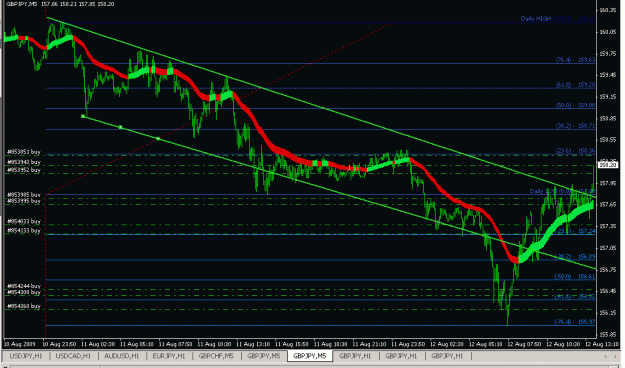The width and height of the screenshot is (625, 368).
Task: Click the Fibonacci (38.2) - 158.71 label
Action: point(576,126)
